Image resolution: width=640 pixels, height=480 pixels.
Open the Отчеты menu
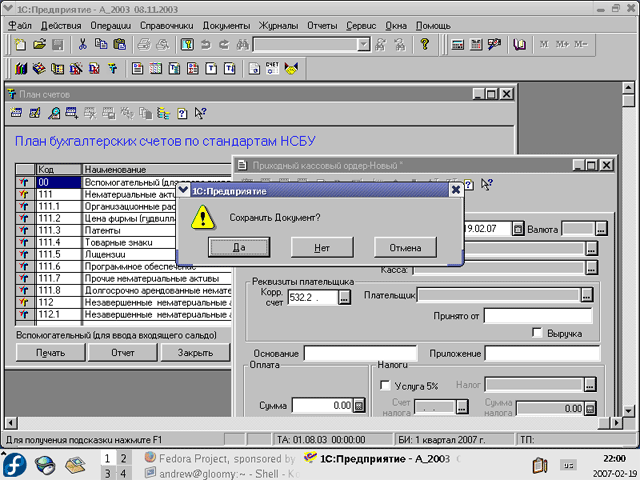coord(322,26)
